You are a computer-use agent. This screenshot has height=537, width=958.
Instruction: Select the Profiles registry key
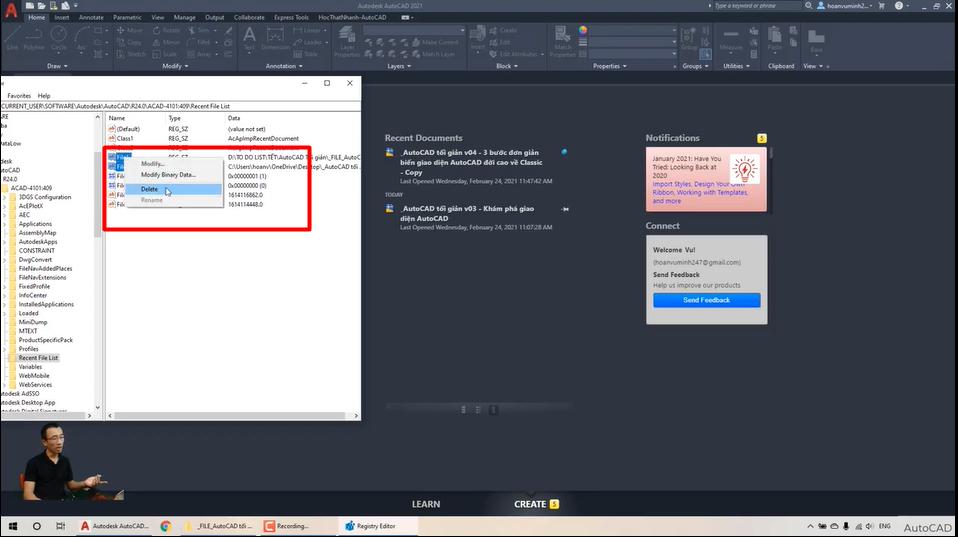[x=28, y=349]
